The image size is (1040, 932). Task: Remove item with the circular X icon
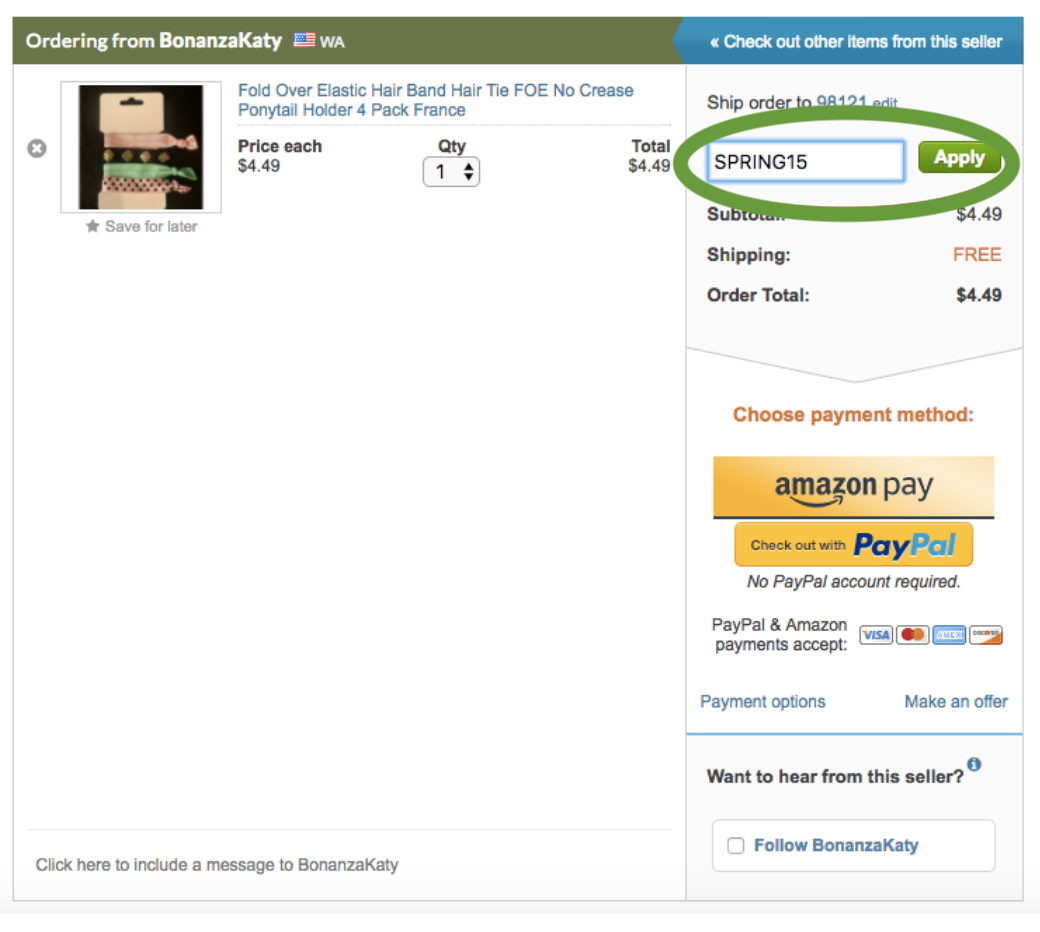coord(37,148)
